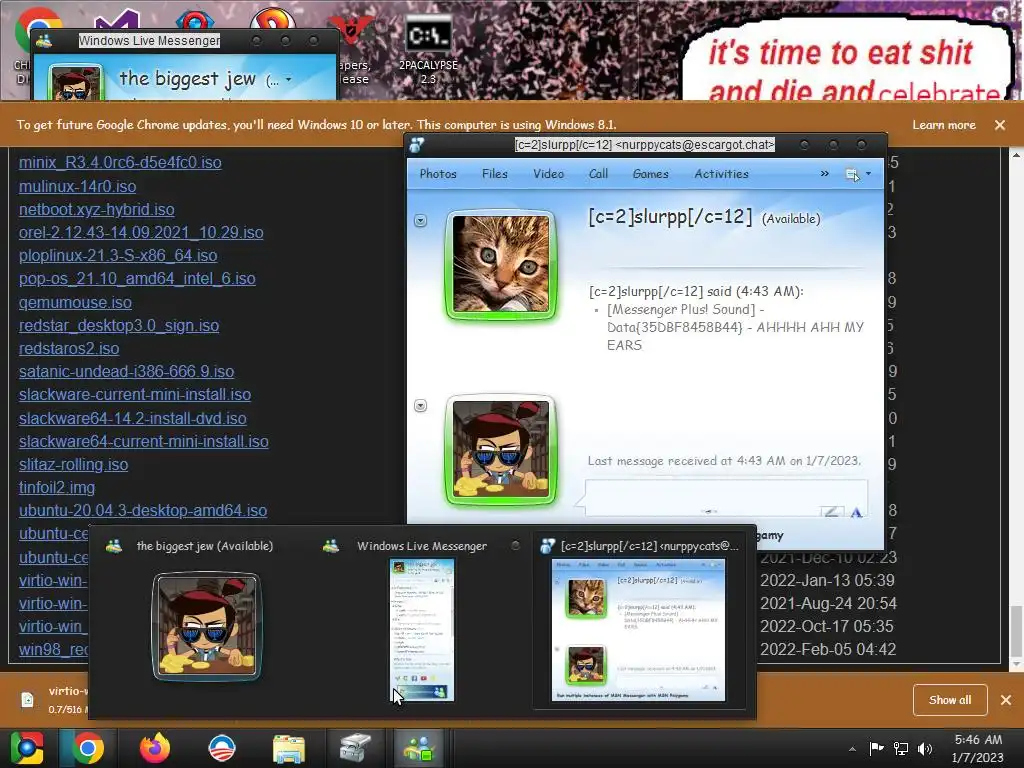Click the '2022-Oct-17 05:35' date text

[828, 626]
